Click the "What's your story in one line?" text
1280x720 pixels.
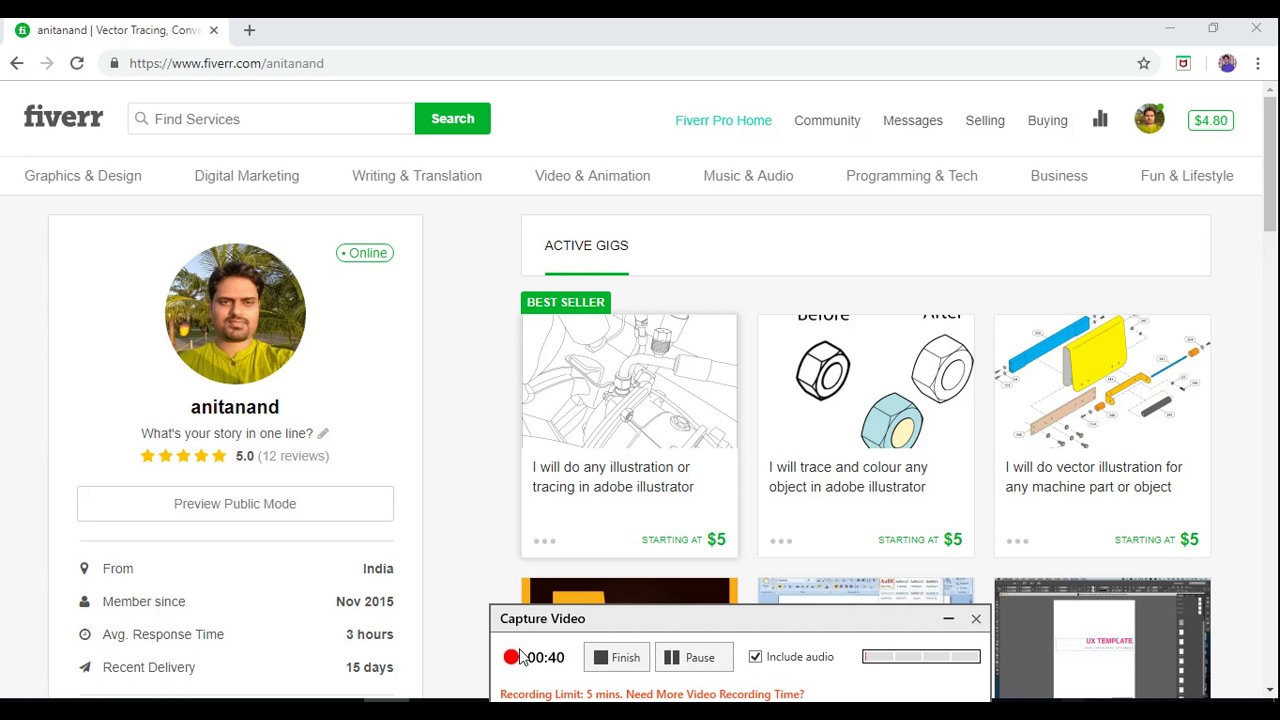[x=227, y=433]
